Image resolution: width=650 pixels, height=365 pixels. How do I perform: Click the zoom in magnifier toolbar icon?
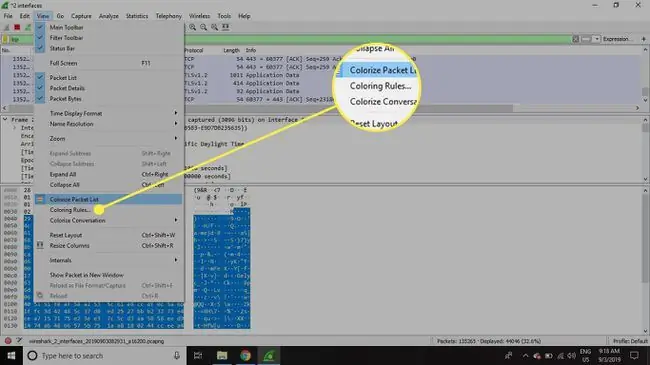193,27
